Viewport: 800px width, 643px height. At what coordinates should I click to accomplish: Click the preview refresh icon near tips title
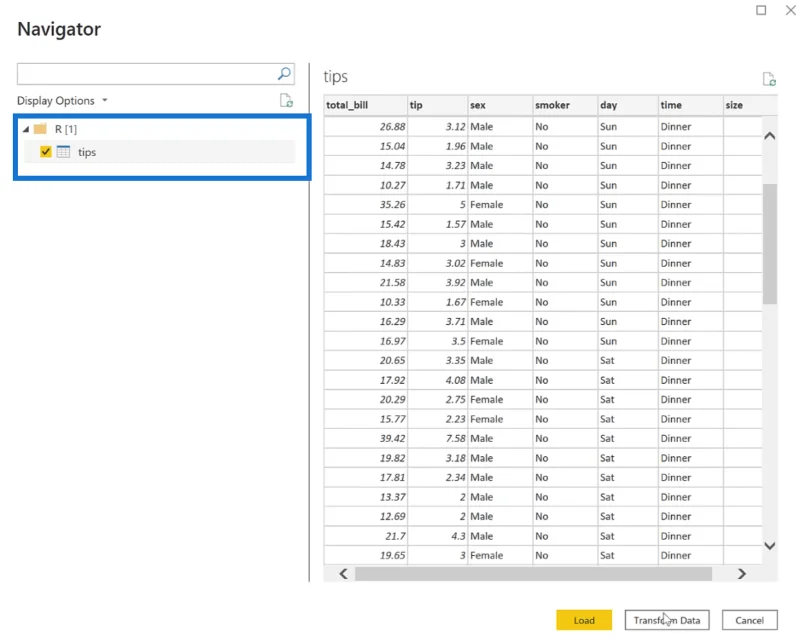point(769,79)
